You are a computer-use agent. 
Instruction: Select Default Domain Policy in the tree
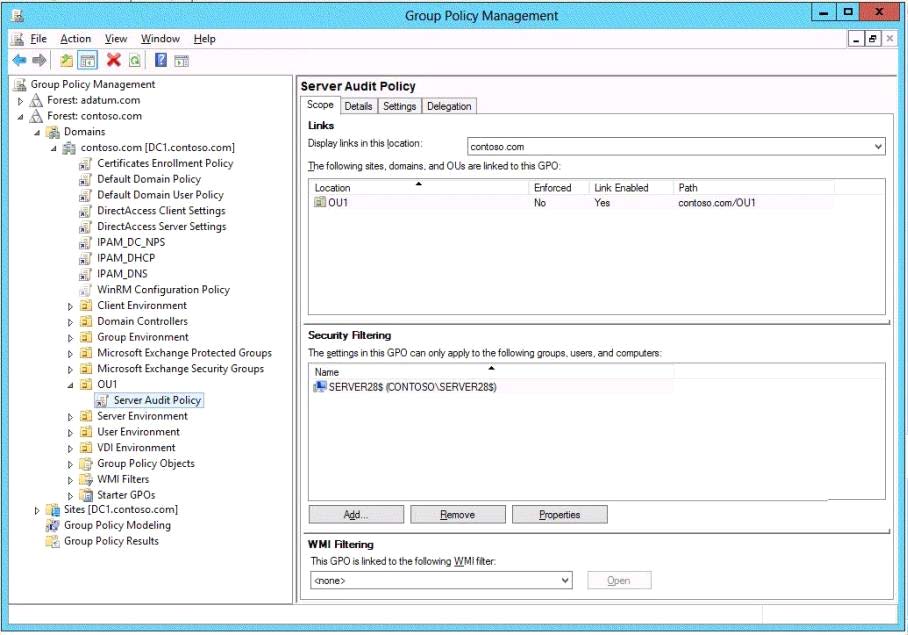tap(148, 179)
